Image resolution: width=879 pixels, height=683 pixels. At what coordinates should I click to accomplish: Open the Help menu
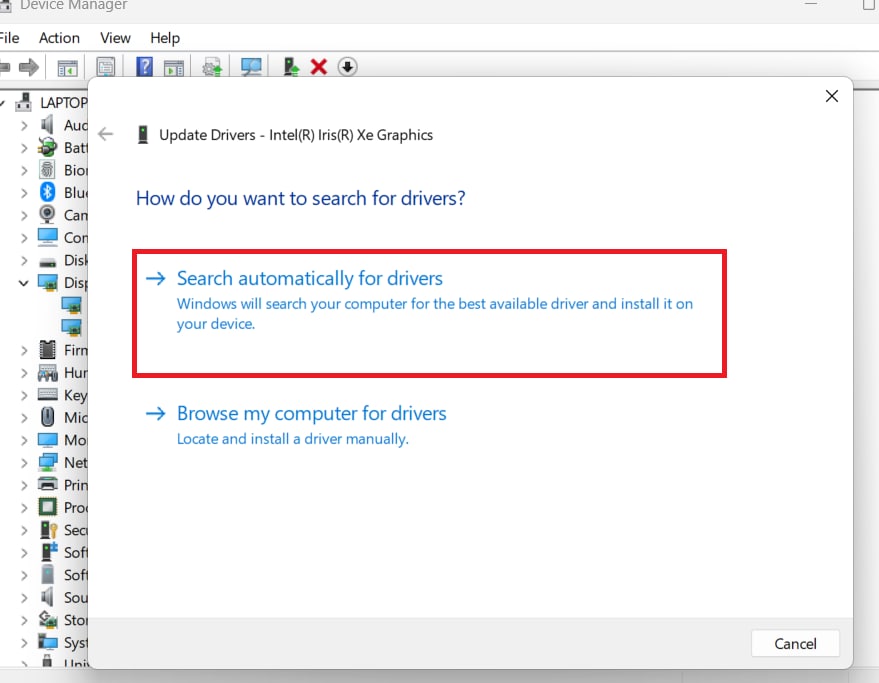[165, 38]
